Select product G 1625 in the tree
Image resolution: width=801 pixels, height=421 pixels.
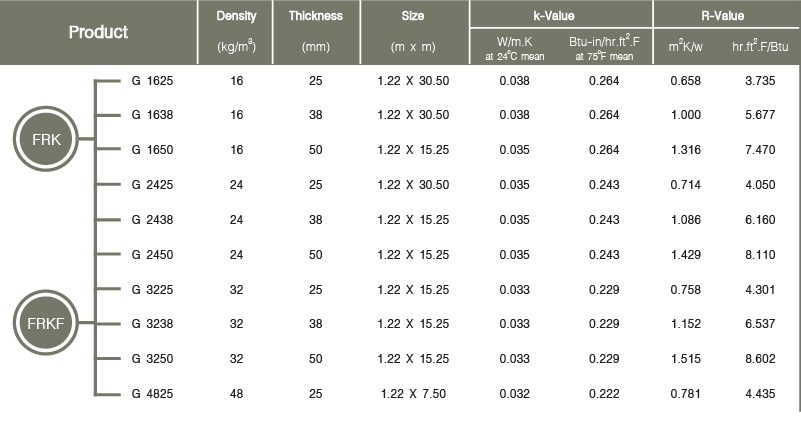click(x=152, y=80)
